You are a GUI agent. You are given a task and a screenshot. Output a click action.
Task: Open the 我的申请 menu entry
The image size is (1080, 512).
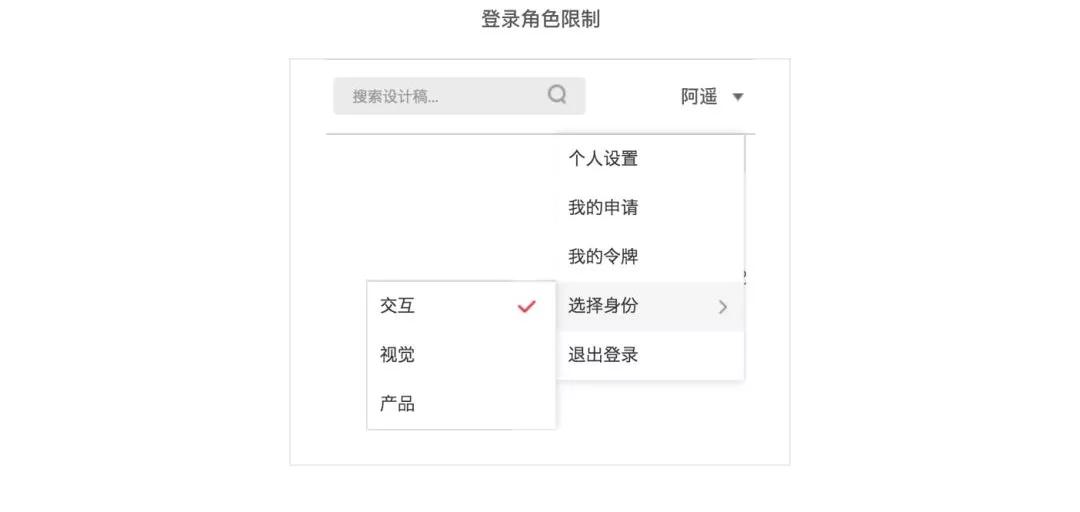(650, 208)
